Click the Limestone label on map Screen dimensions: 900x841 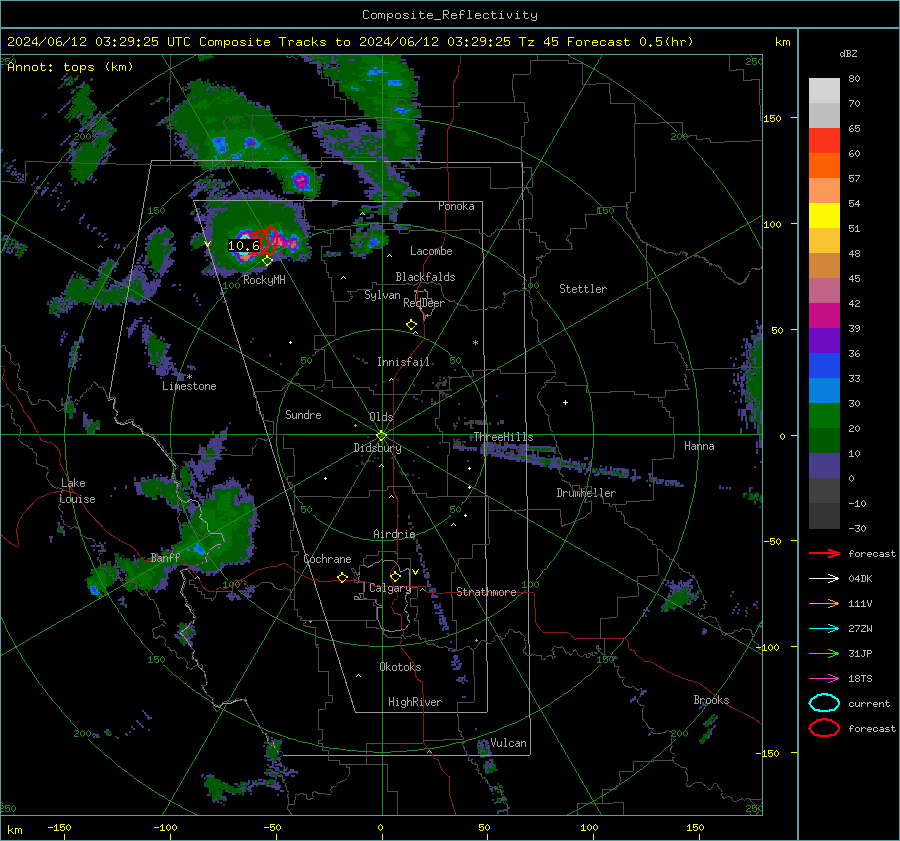[189, 386]
